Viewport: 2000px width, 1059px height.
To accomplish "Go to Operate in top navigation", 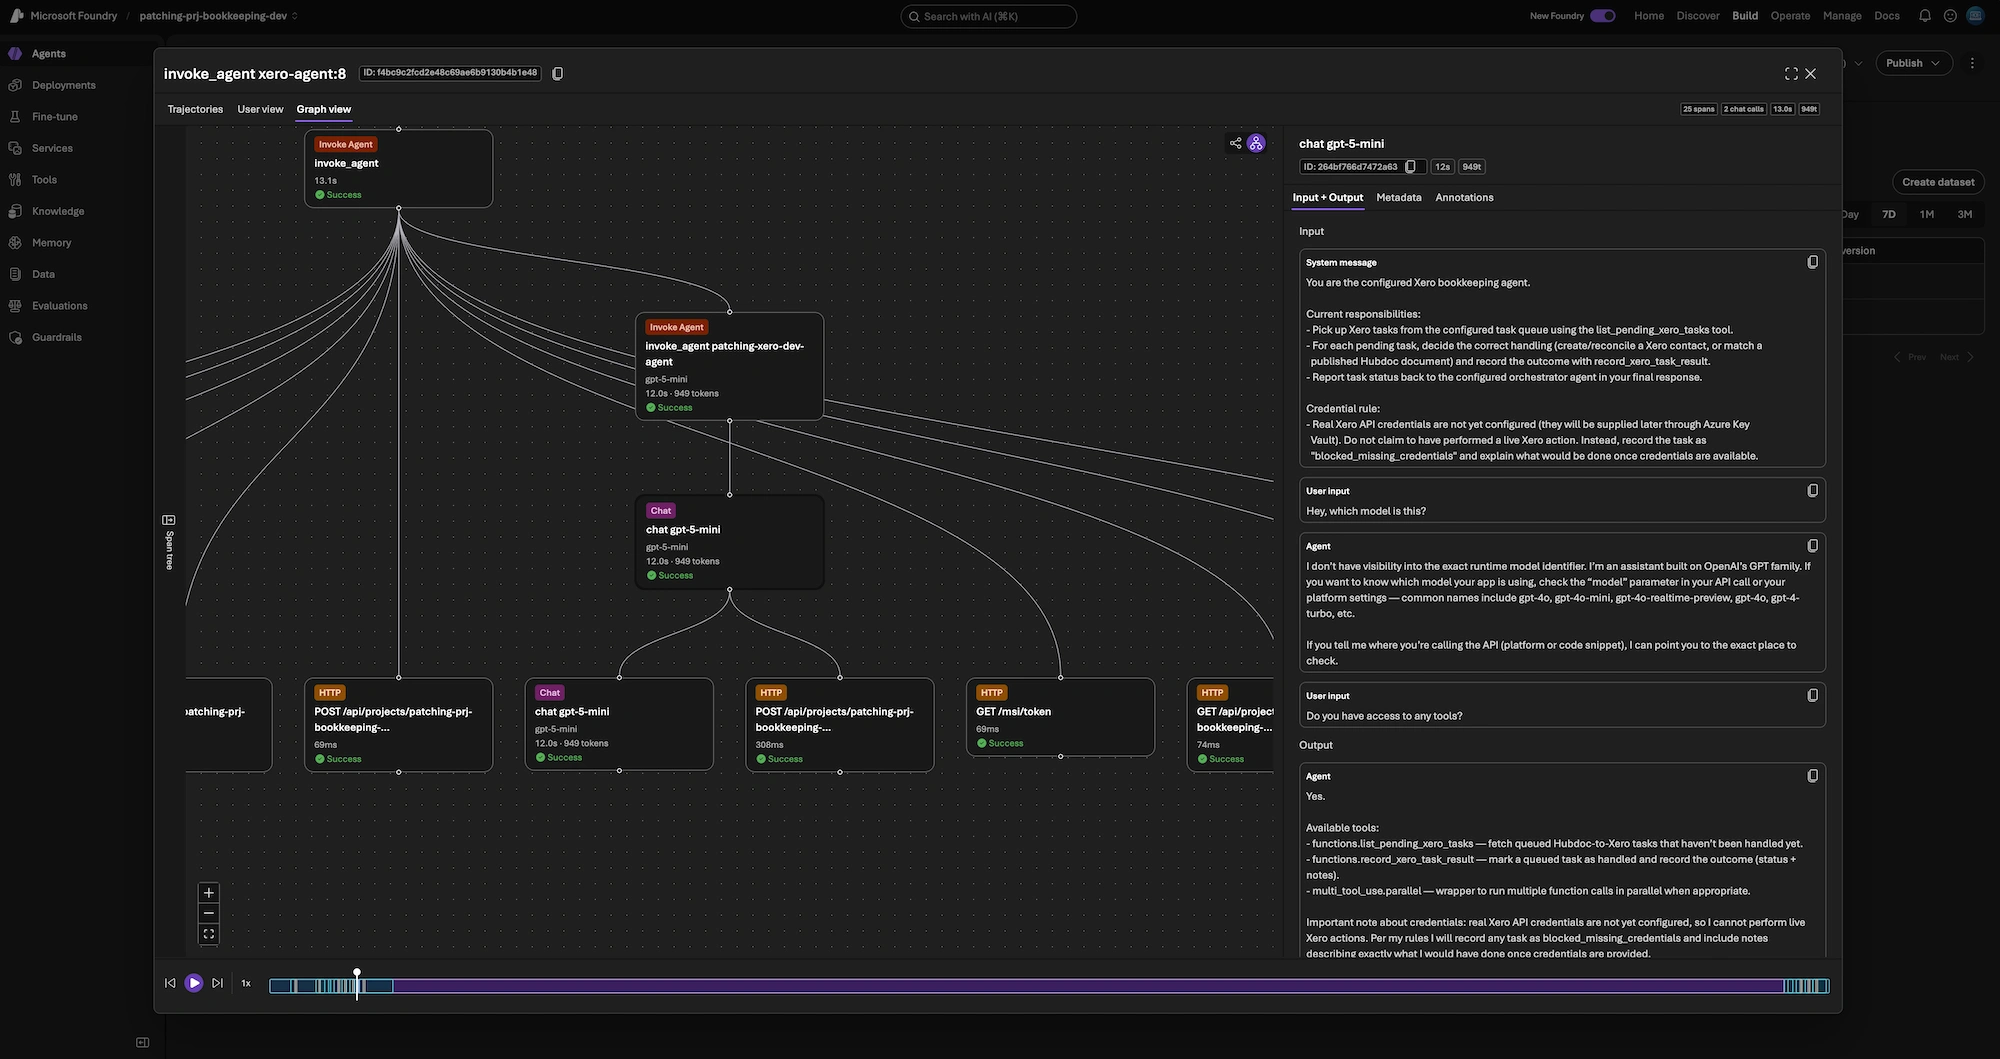I will point(1790,16).
